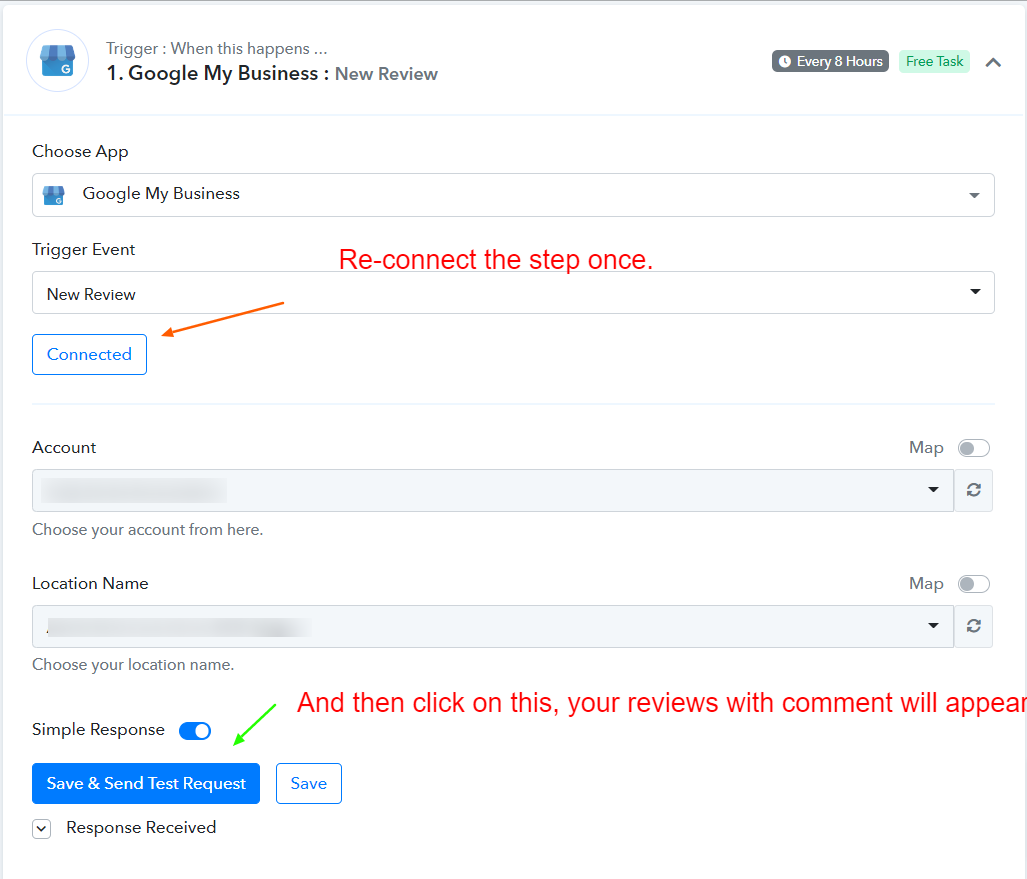This screenshot has height=879, width=1027.
Task: Click the Free Task badge
Action: (934, 61)
